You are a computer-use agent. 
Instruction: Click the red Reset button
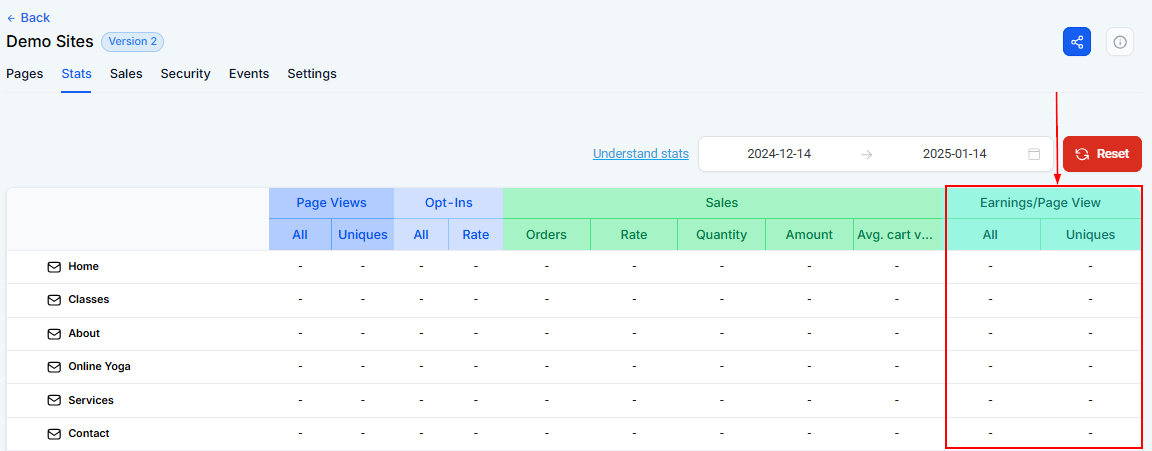click(x=1102, y=154)
